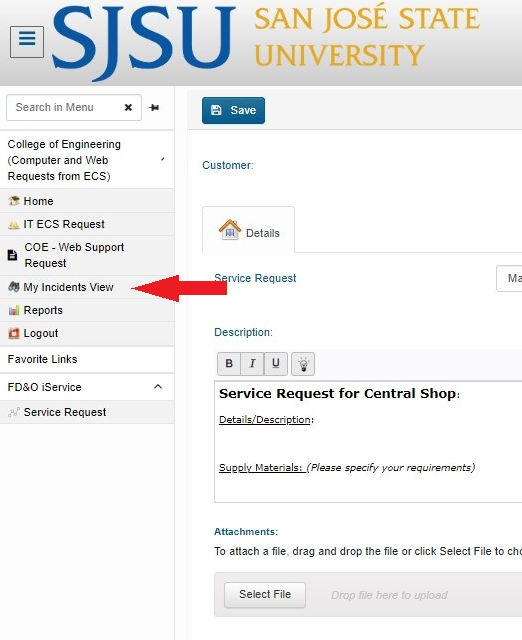This screenshot has height=640, width=522.
Task: Collapse the FD&O iService section
Action: pyautogui.click(x=158, y=387)
